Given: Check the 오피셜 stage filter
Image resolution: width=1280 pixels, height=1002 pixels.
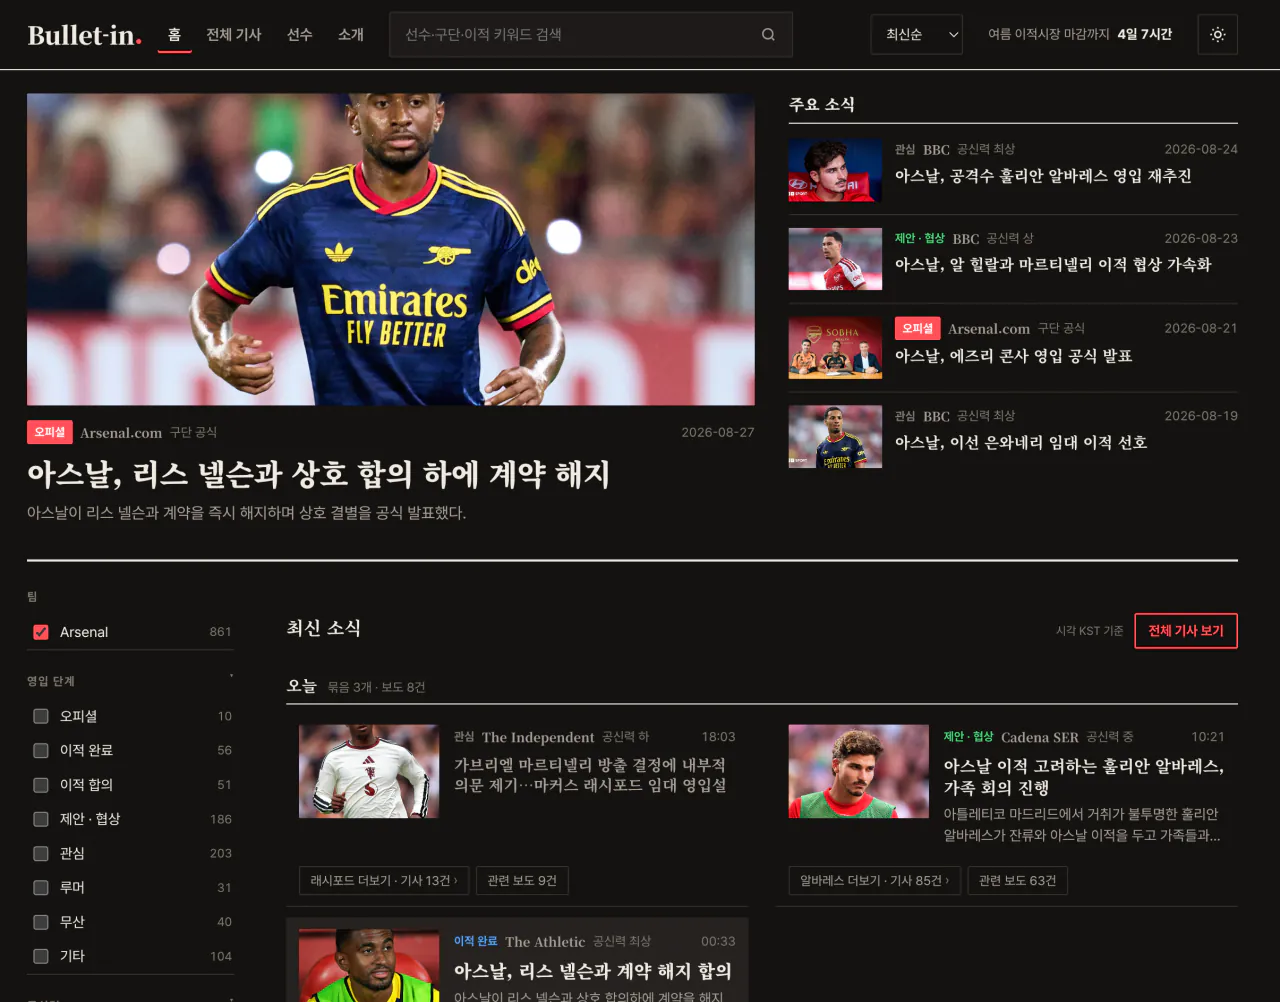Looking at the screenshot, I should 41,716.
